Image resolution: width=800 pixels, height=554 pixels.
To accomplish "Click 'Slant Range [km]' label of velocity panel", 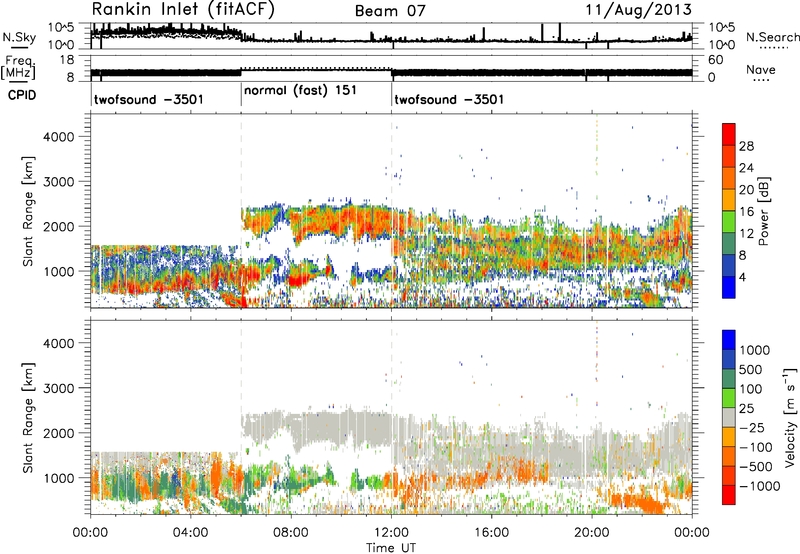I will click(x=28, y=417).
